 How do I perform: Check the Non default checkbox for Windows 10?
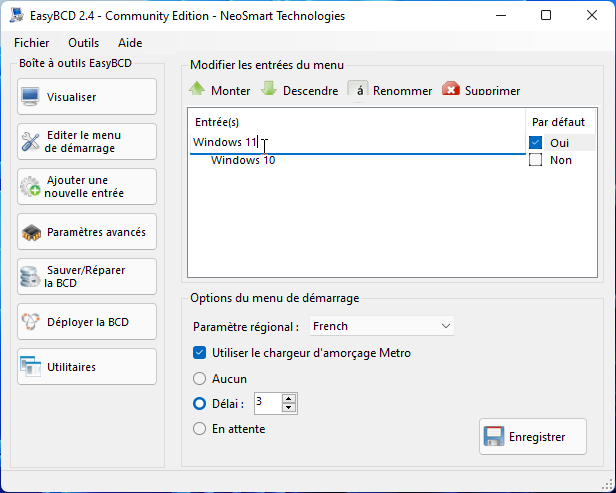[x=535, y=160]
